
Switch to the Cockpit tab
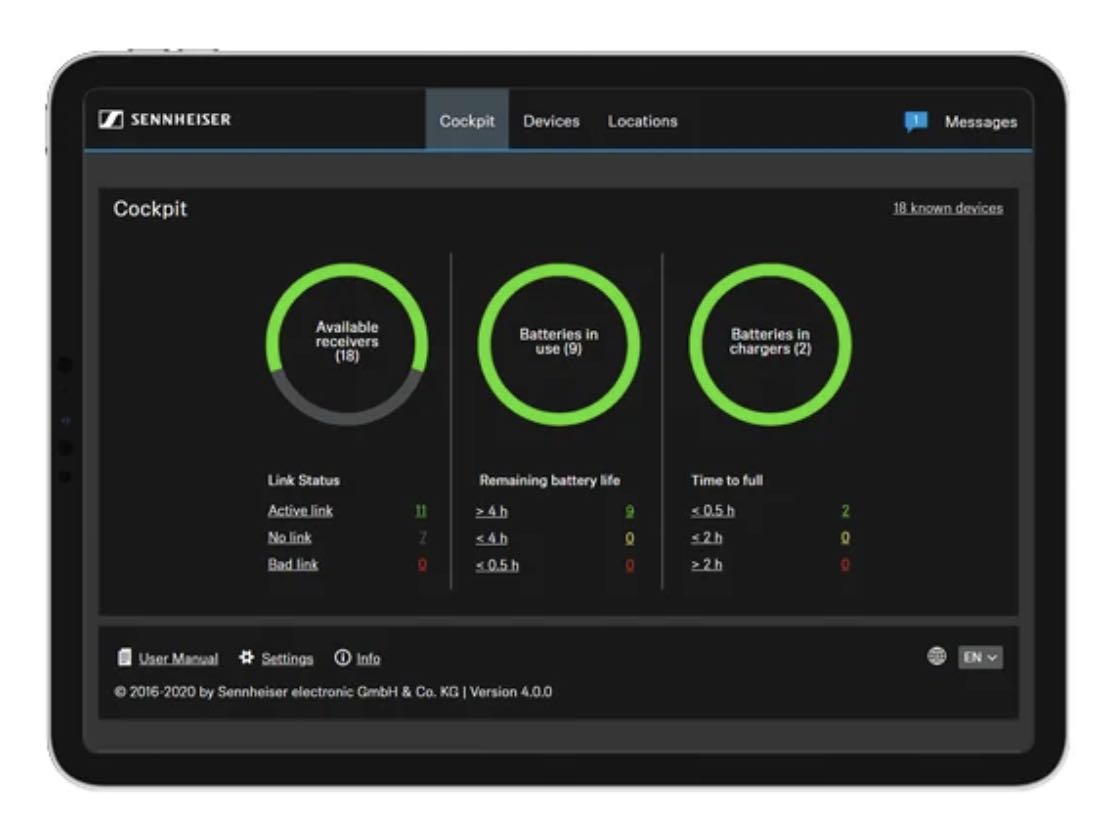pyautogui.click(x=467, y=120)
